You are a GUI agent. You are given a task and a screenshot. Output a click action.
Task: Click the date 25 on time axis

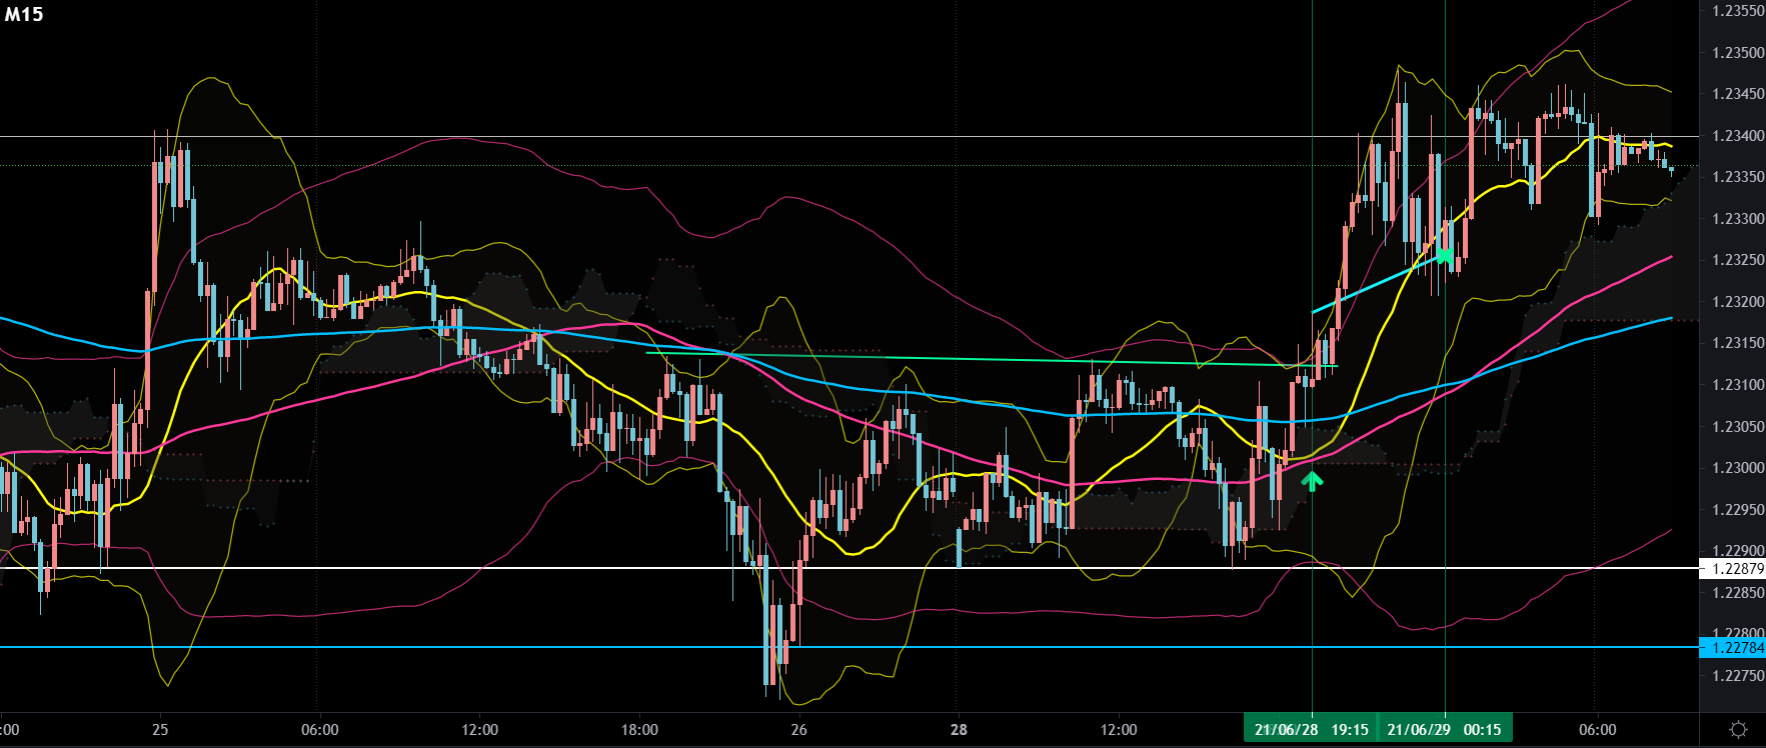160,729
